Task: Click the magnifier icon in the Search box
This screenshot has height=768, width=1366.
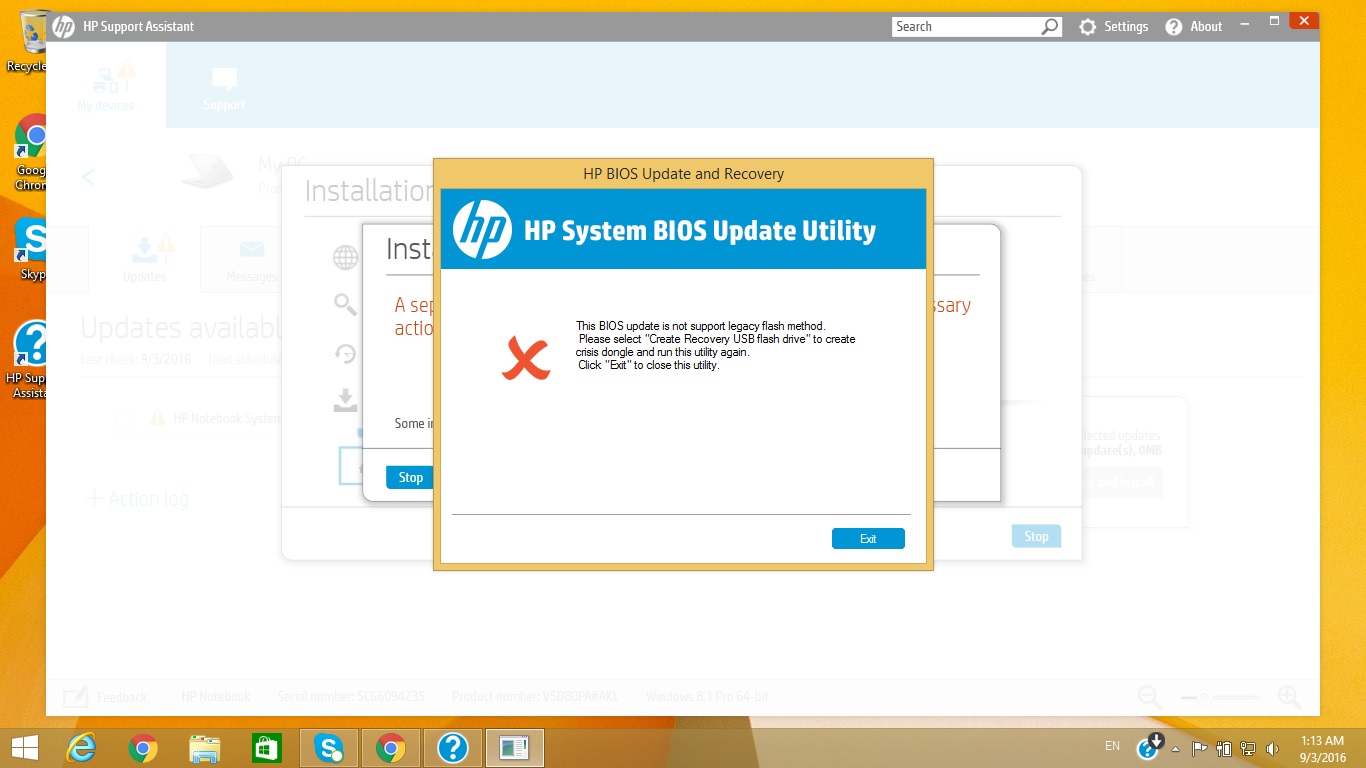Action: pos(1050,27)
